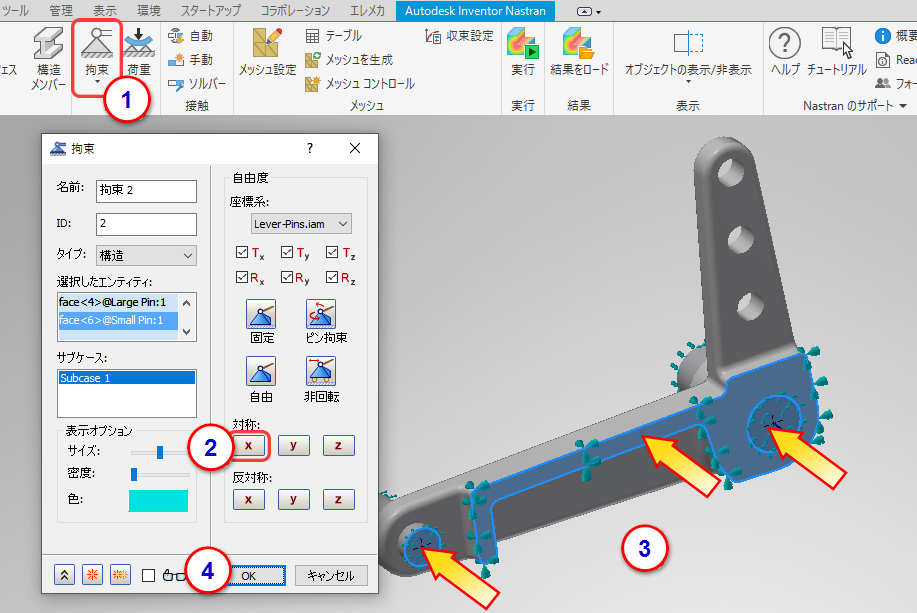Click 結果をロード icon

coord(579,53)
